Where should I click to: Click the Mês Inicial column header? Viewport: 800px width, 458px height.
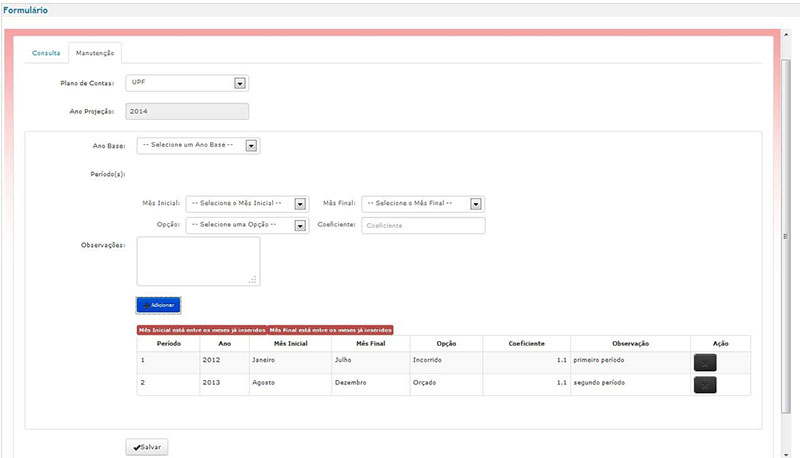point(290,344)
